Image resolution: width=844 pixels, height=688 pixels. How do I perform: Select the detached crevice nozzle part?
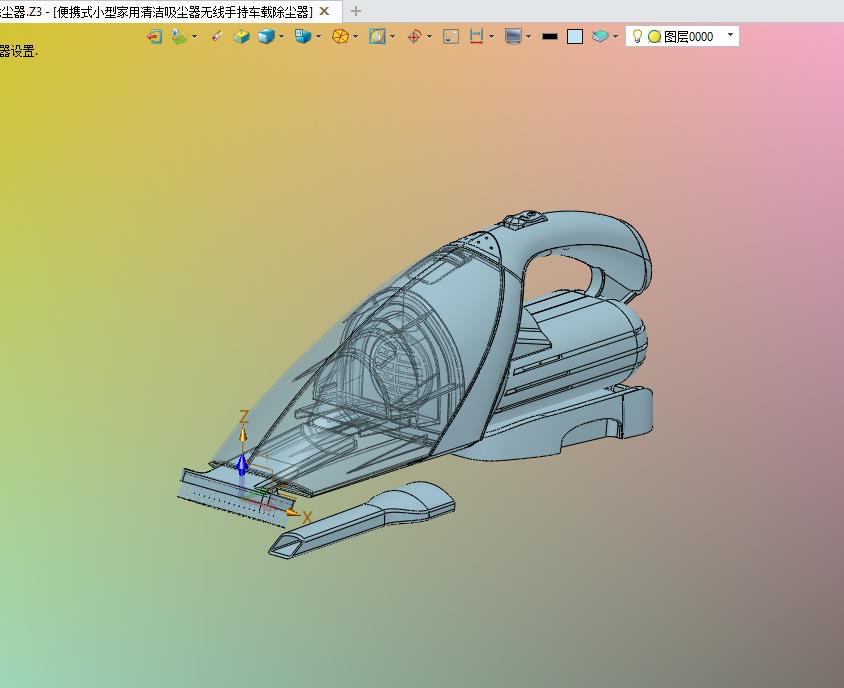tap(362, 519)
